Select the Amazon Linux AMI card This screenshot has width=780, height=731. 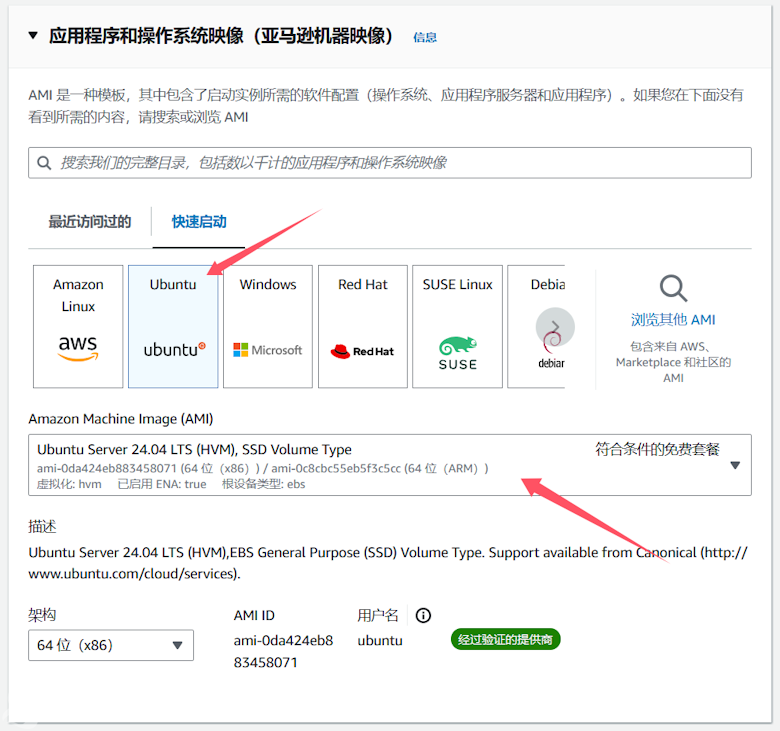click(x=78, y=326)
